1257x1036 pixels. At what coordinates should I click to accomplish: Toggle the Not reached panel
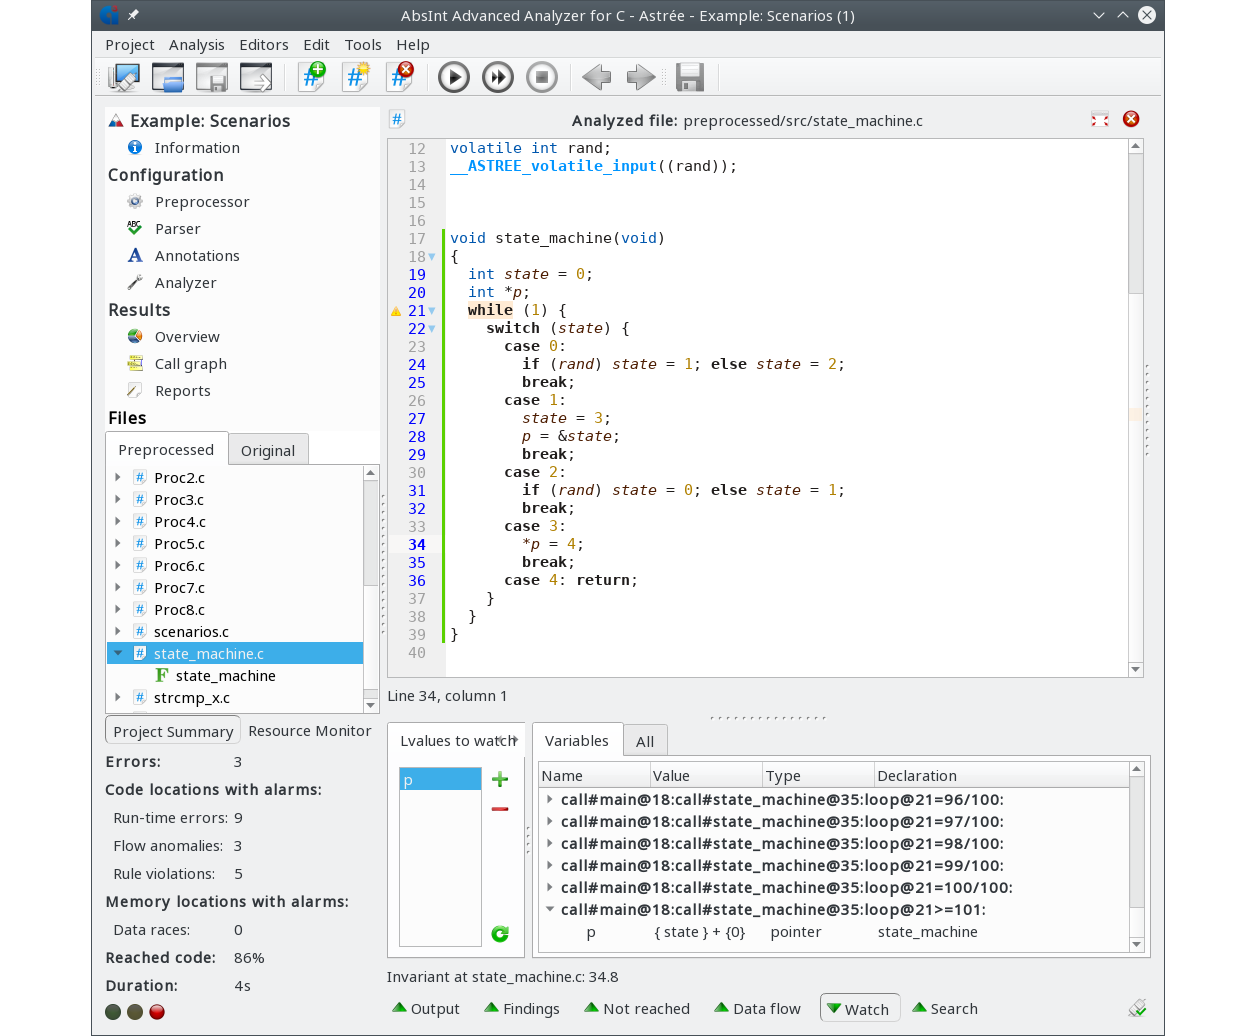[637, 1008]
